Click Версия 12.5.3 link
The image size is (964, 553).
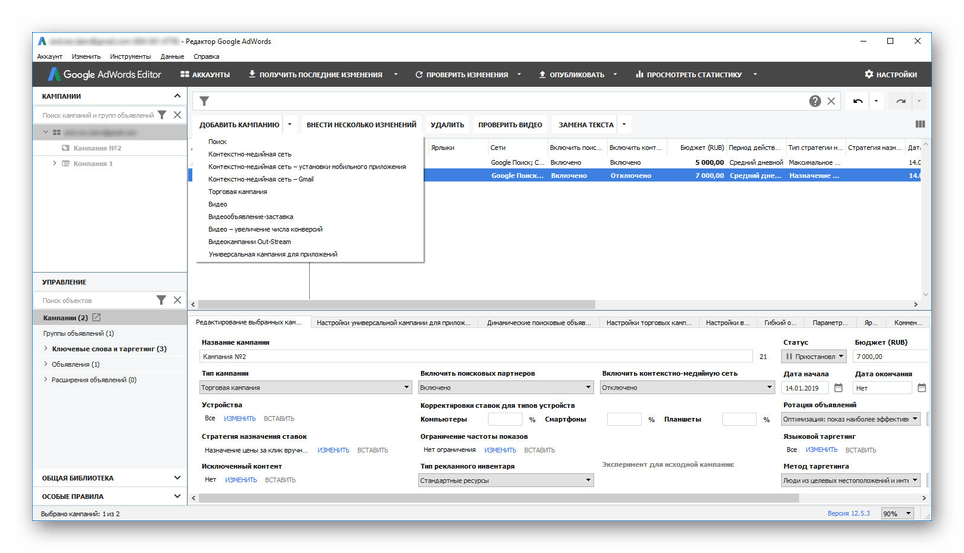click(x=848, y=513)
